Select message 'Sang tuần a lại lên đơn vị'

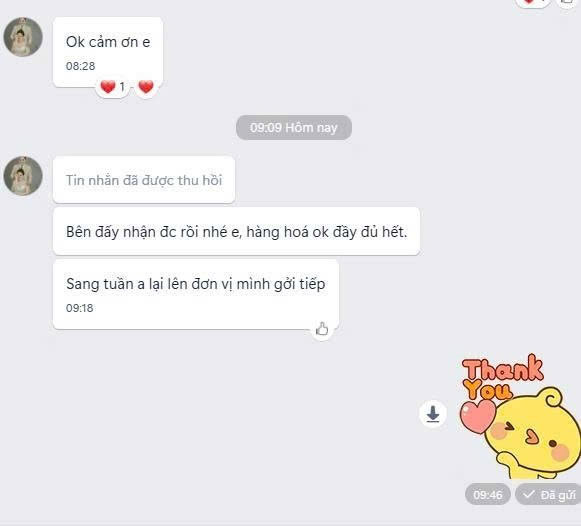tap(196, 294)
